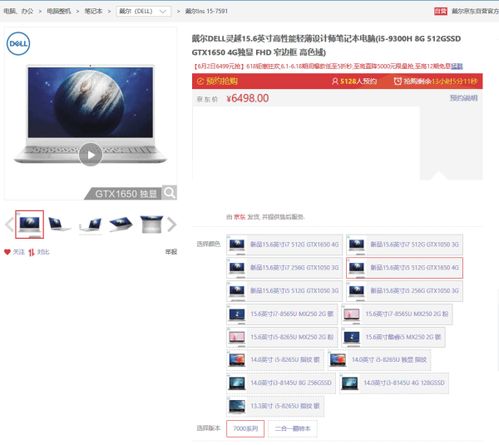The height and width of the screenshot is (445, 499).
Task: Click the 5128人预约 reservation count
Action: 358,81
